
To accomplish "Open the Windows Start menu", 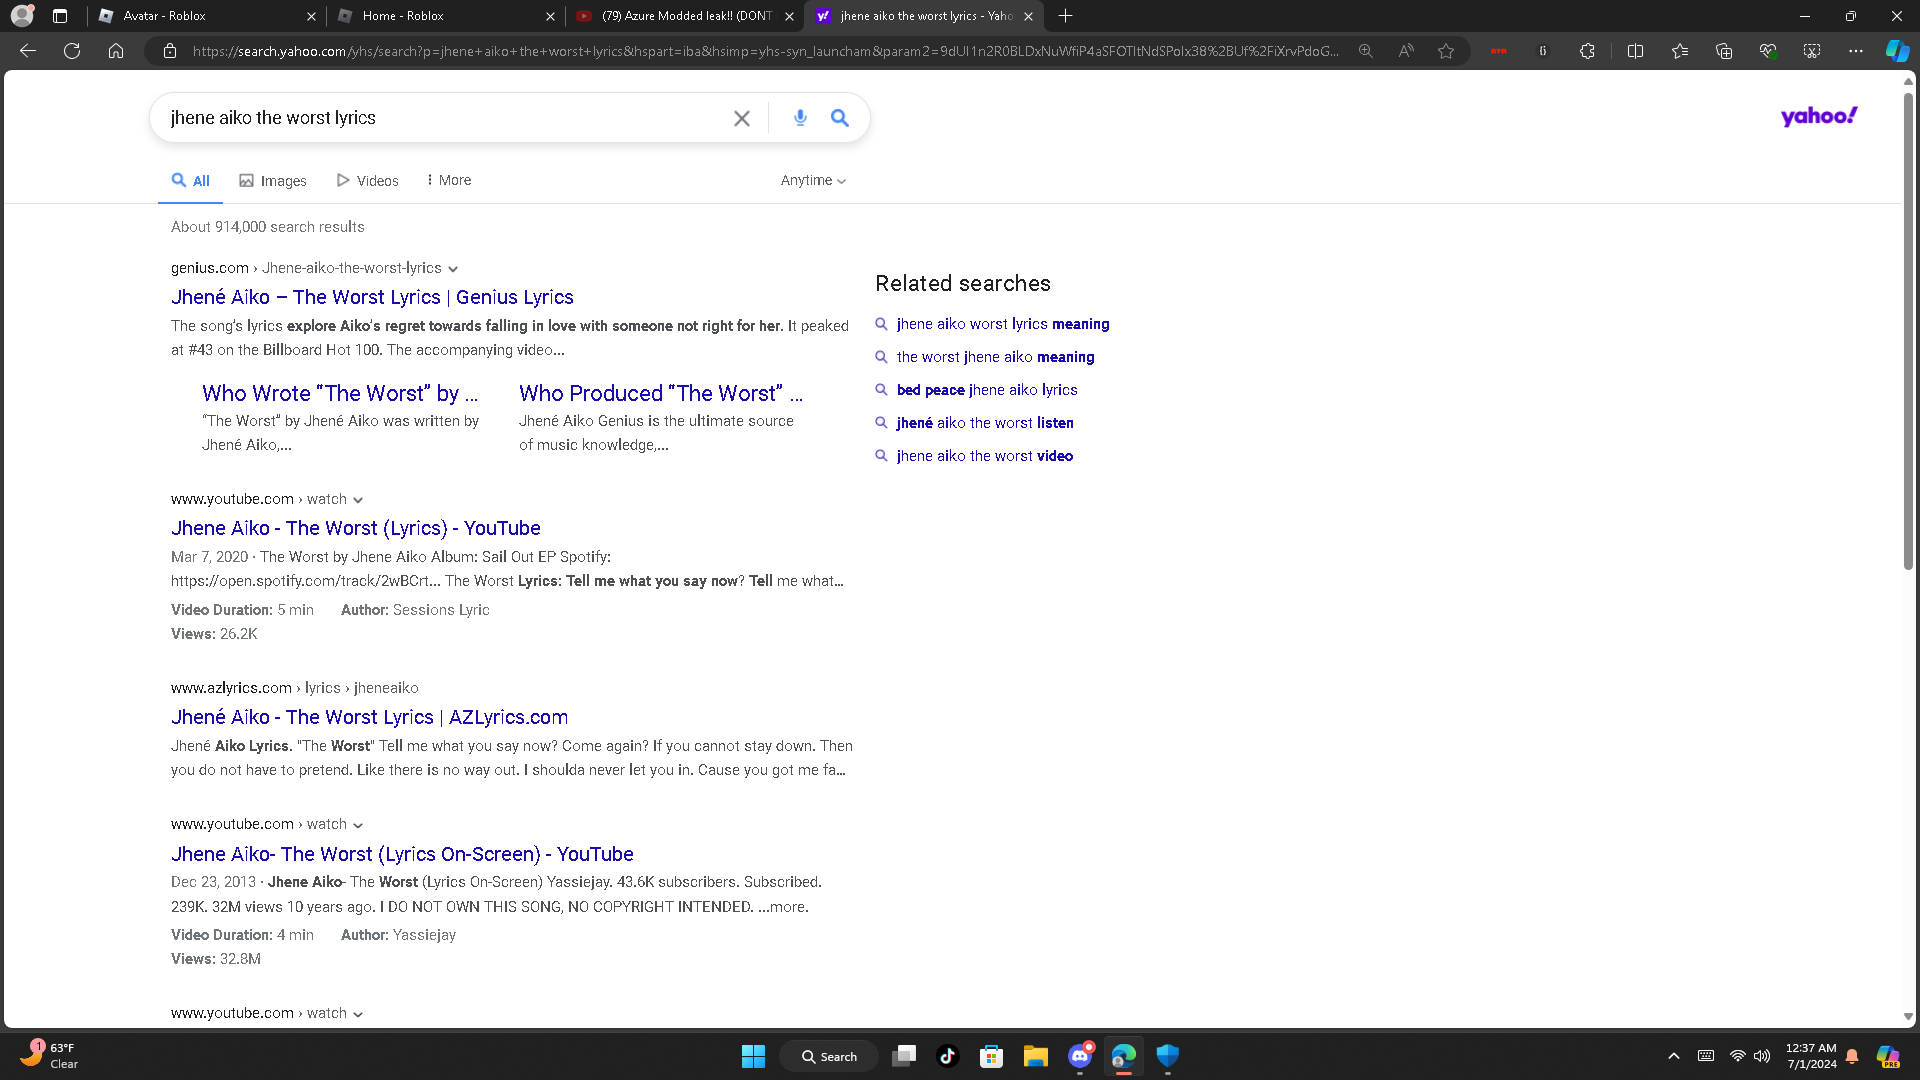I will point(753,1056).
